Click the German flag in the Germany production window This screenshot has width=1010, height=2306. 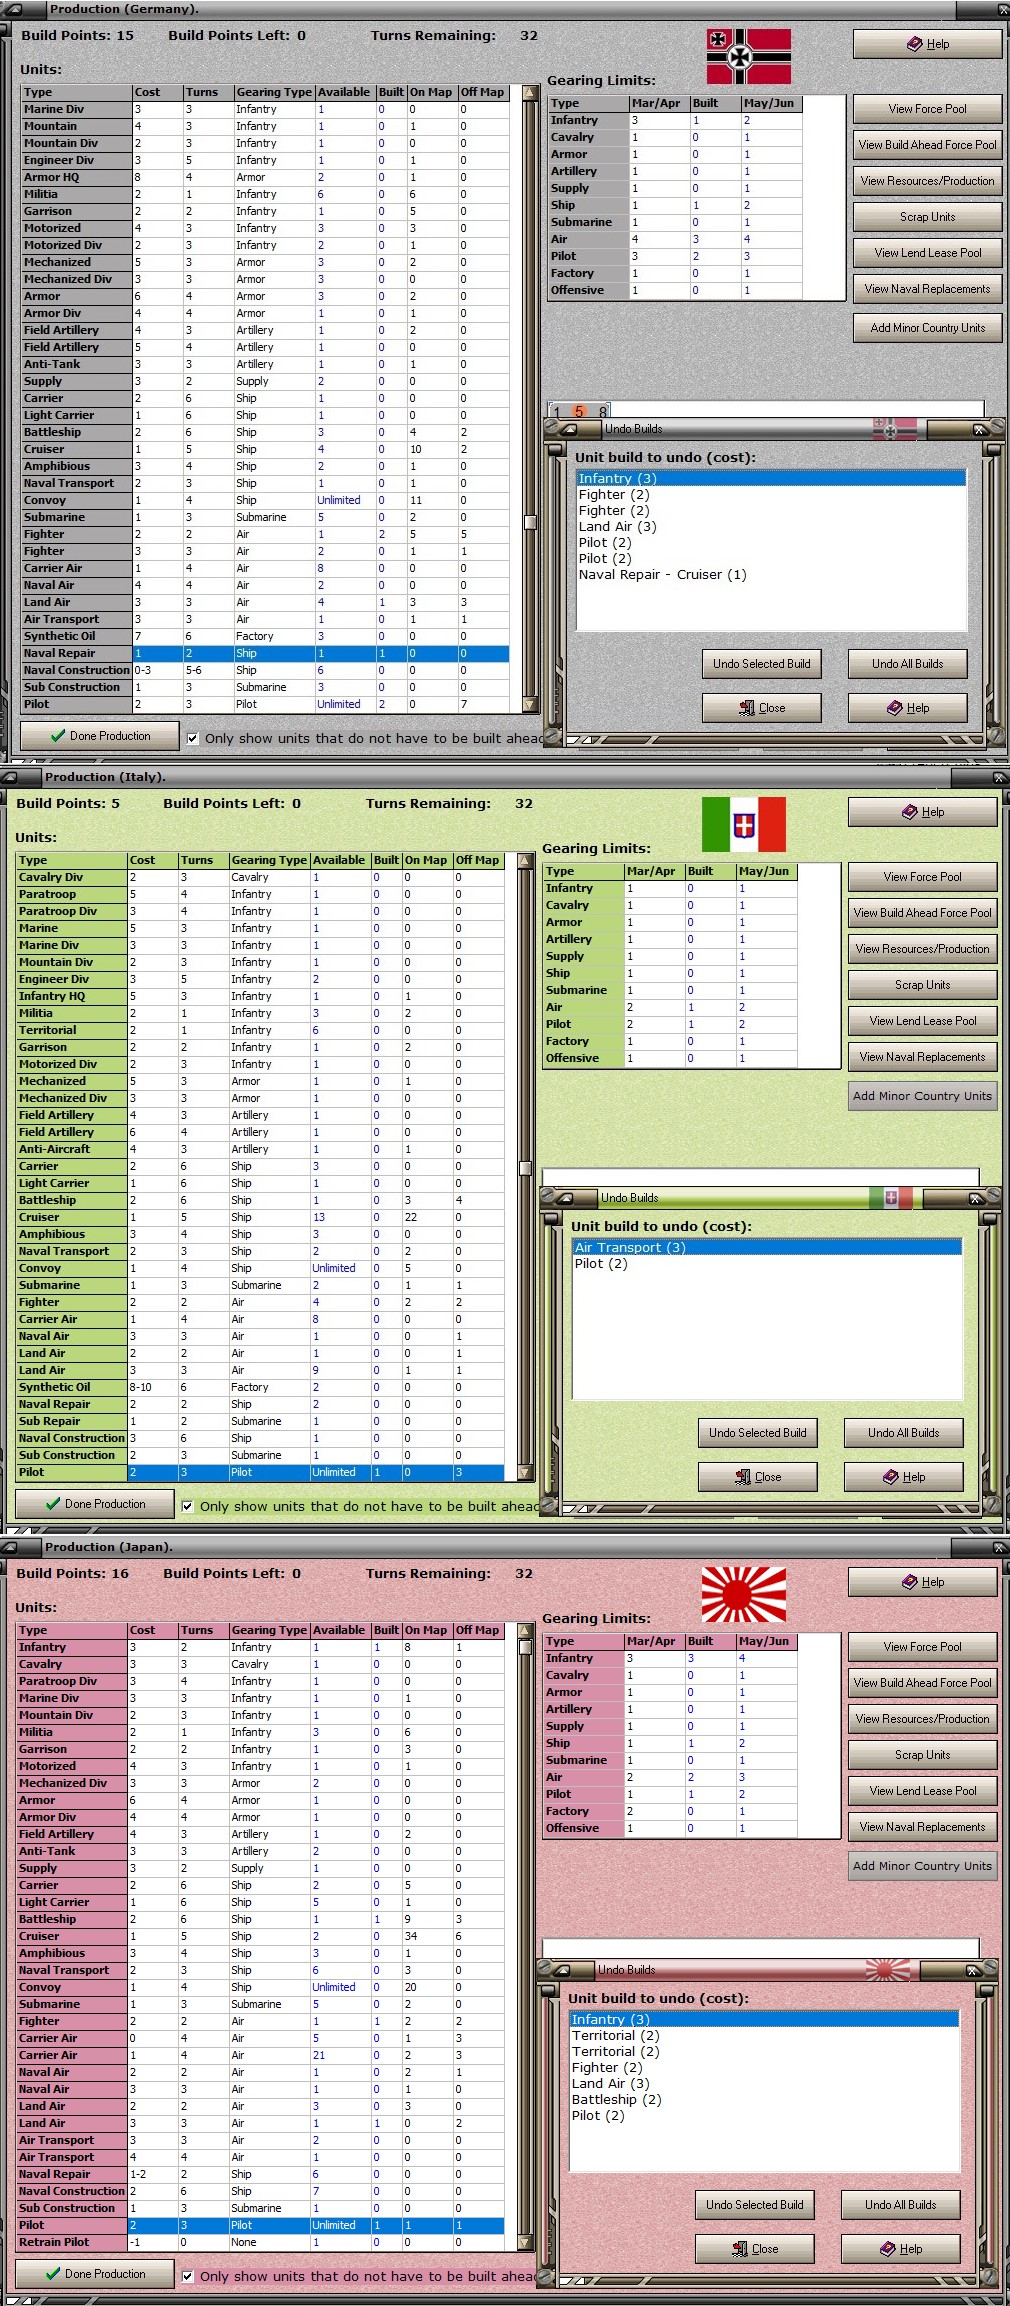click(x=748, y=57)
